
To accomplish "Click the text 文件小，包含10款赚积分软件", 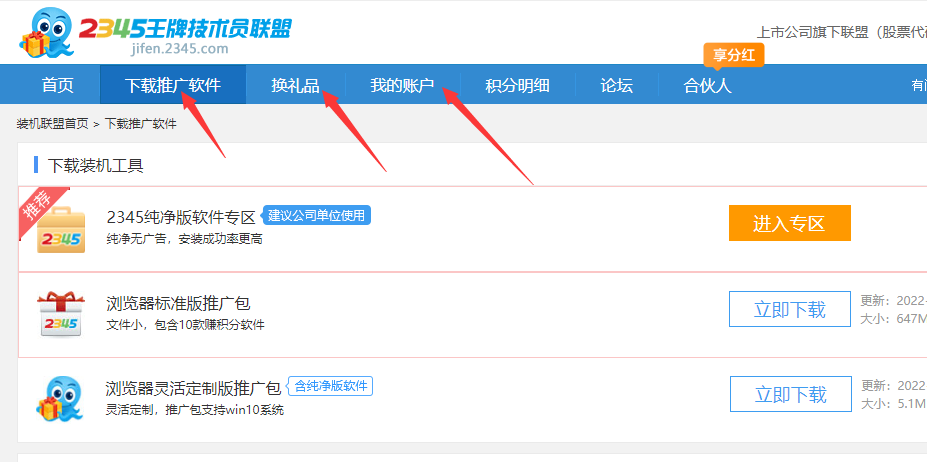I will (185, 325).
